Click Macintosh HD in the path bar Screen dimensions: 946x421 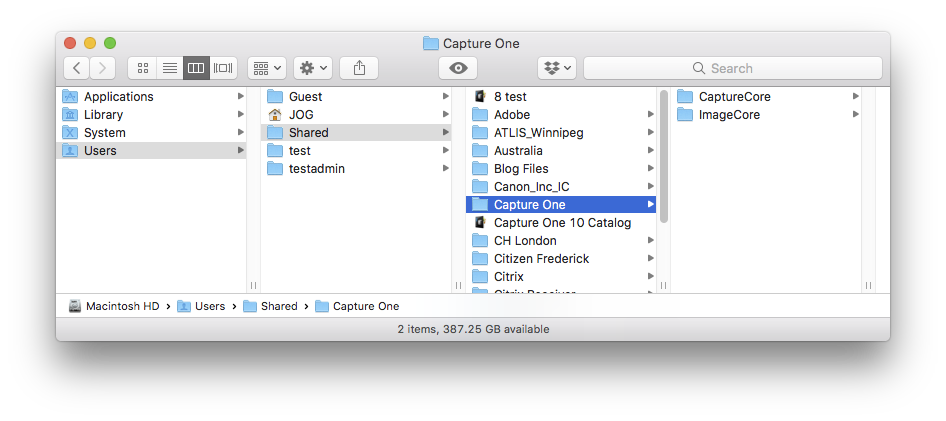tap(114, 306)
